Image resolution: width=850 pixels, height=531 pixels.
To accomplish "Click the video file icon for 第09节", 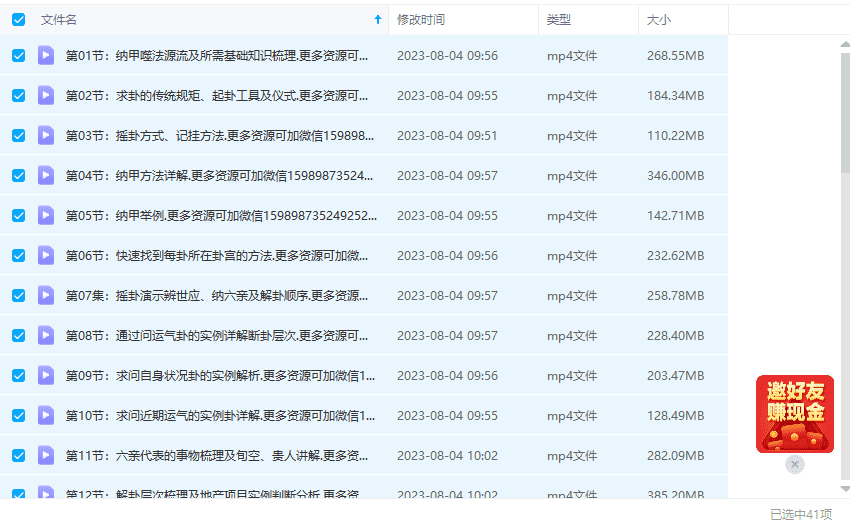I will (x=46, y=376).
